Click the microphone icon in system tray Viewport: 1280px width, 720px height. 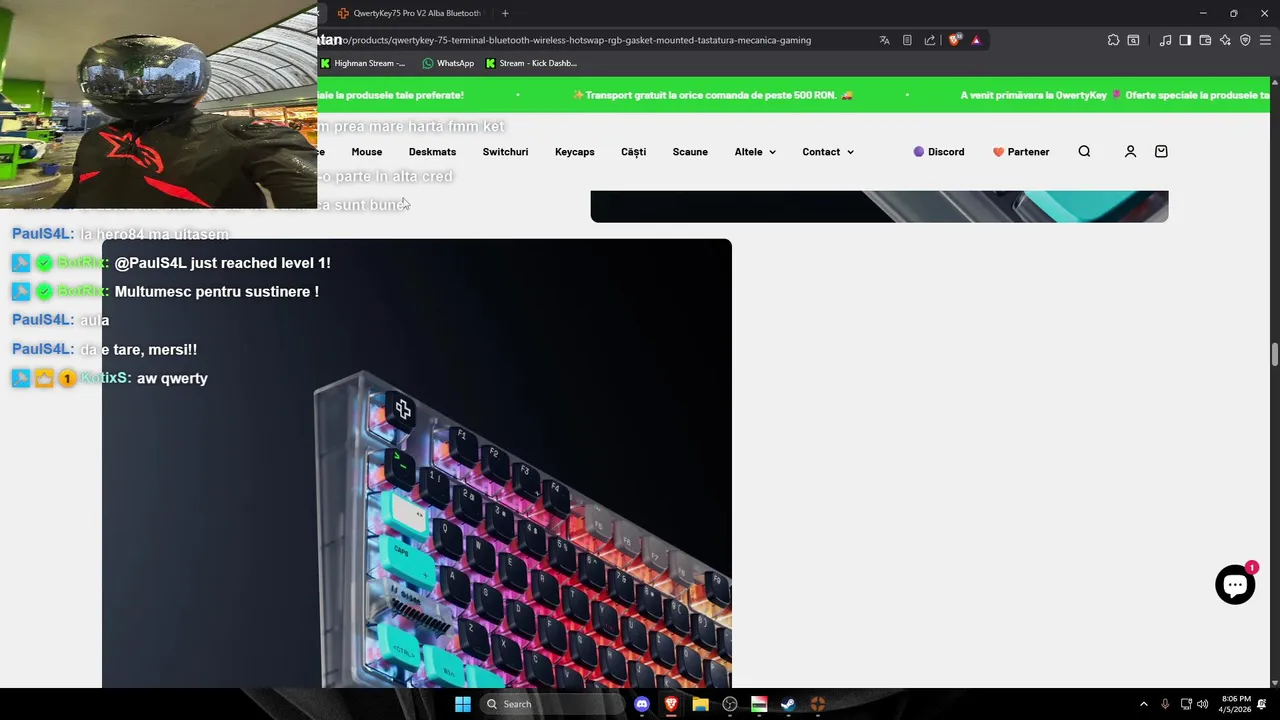click(1165, 704)
